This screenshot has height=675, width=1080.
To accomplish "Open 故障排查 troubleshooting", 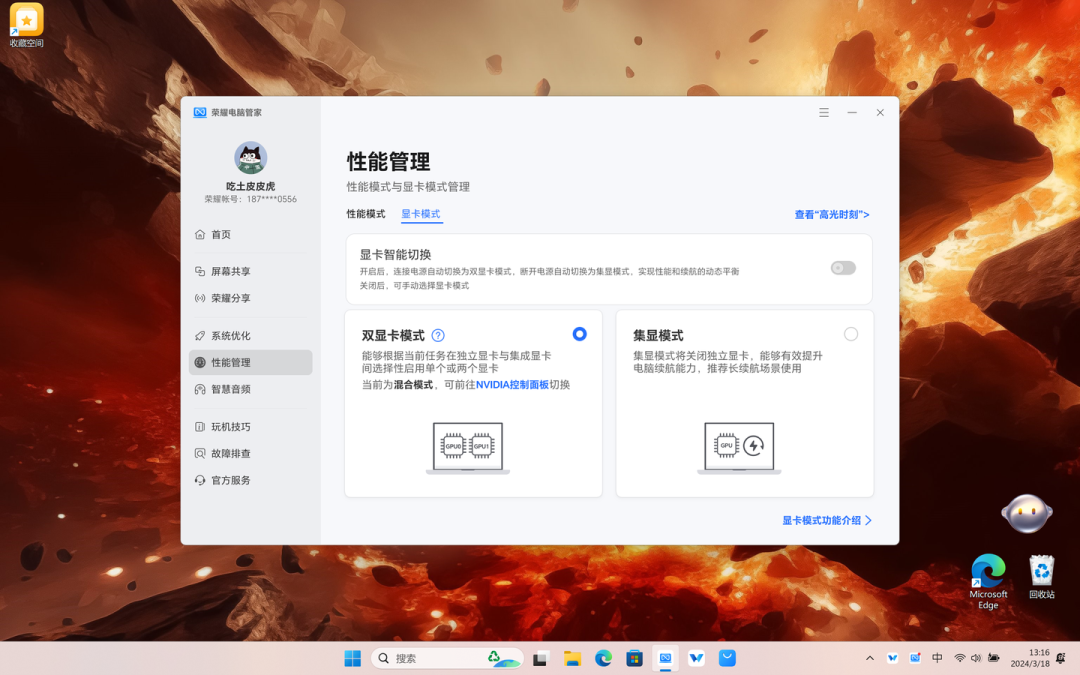I will tap(250, 454).
